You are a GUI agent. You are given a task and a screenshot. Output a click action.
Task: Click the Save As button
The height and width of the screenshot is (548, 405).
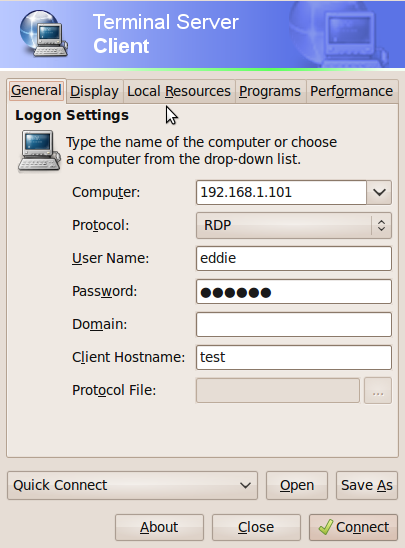(x=367, y=485)
